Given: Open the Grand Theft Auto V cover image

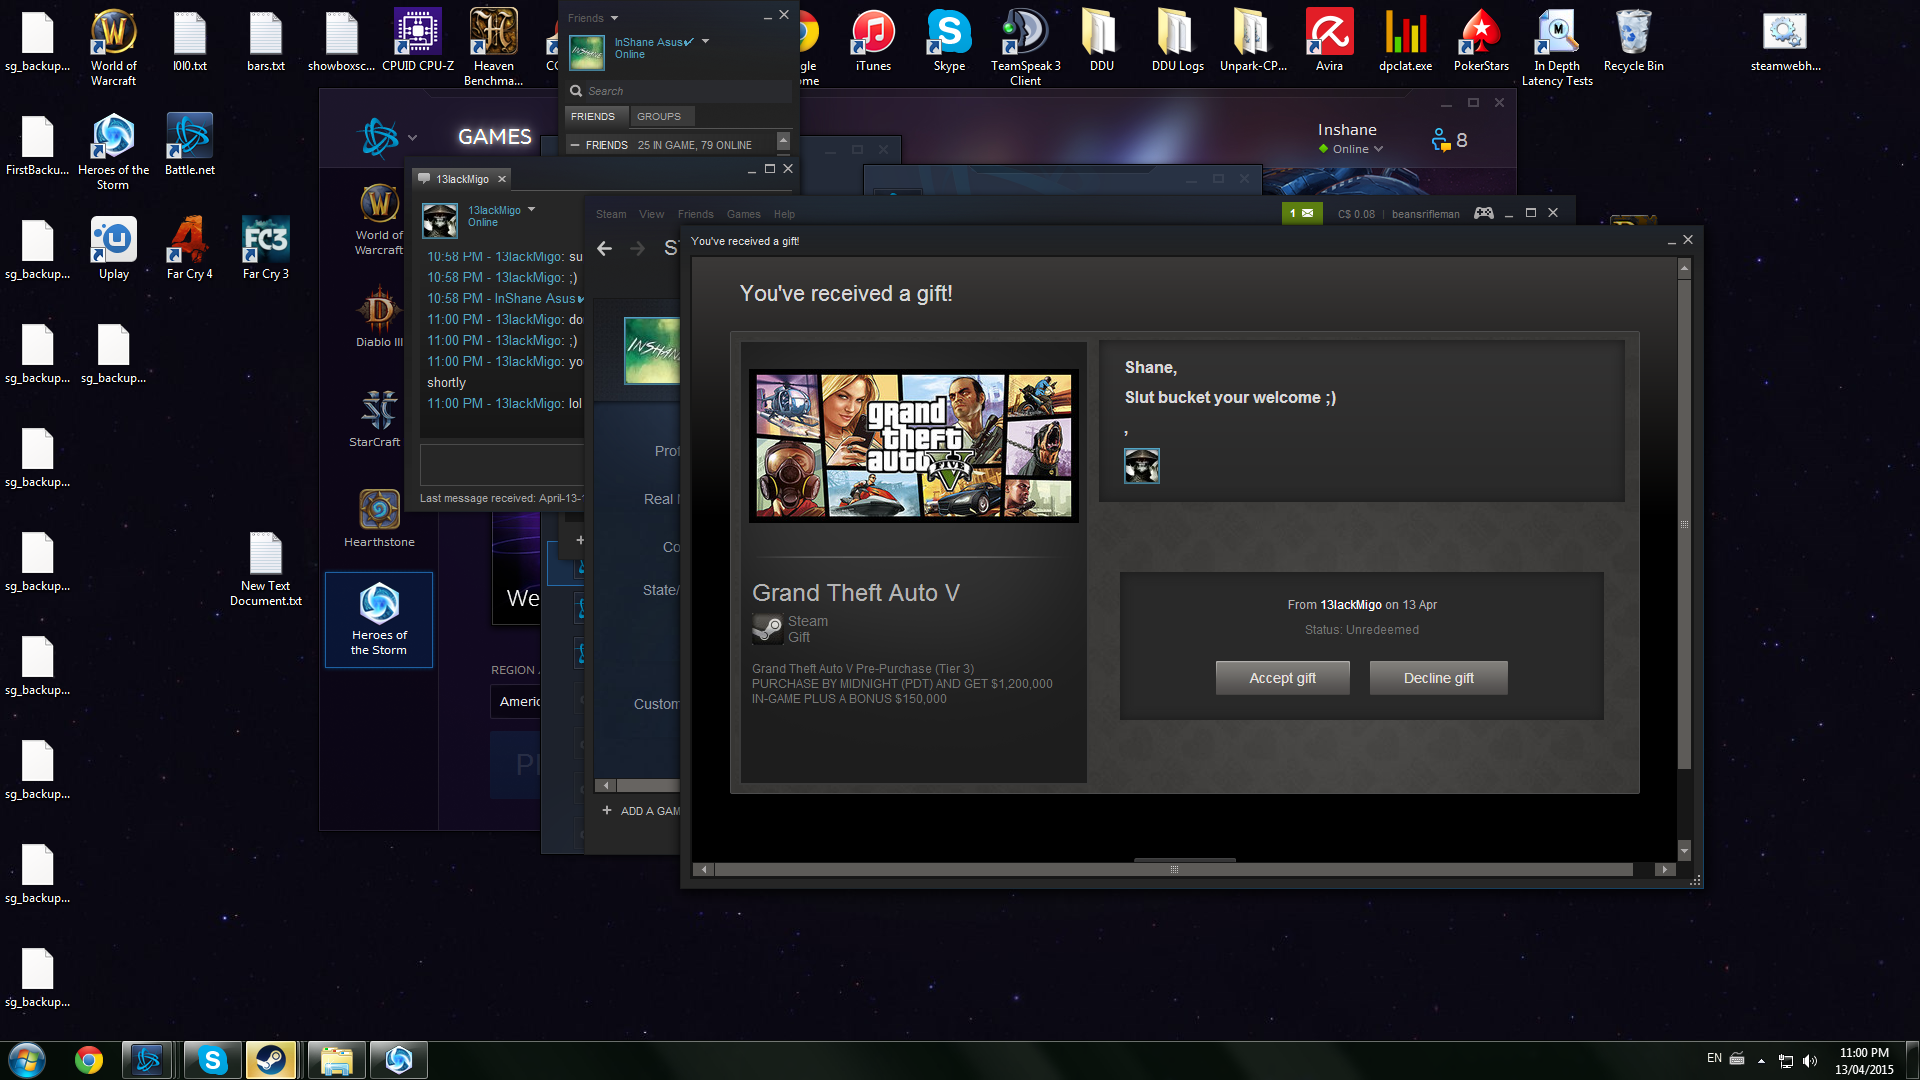Looking at the screenshot, I should [913, 446].
